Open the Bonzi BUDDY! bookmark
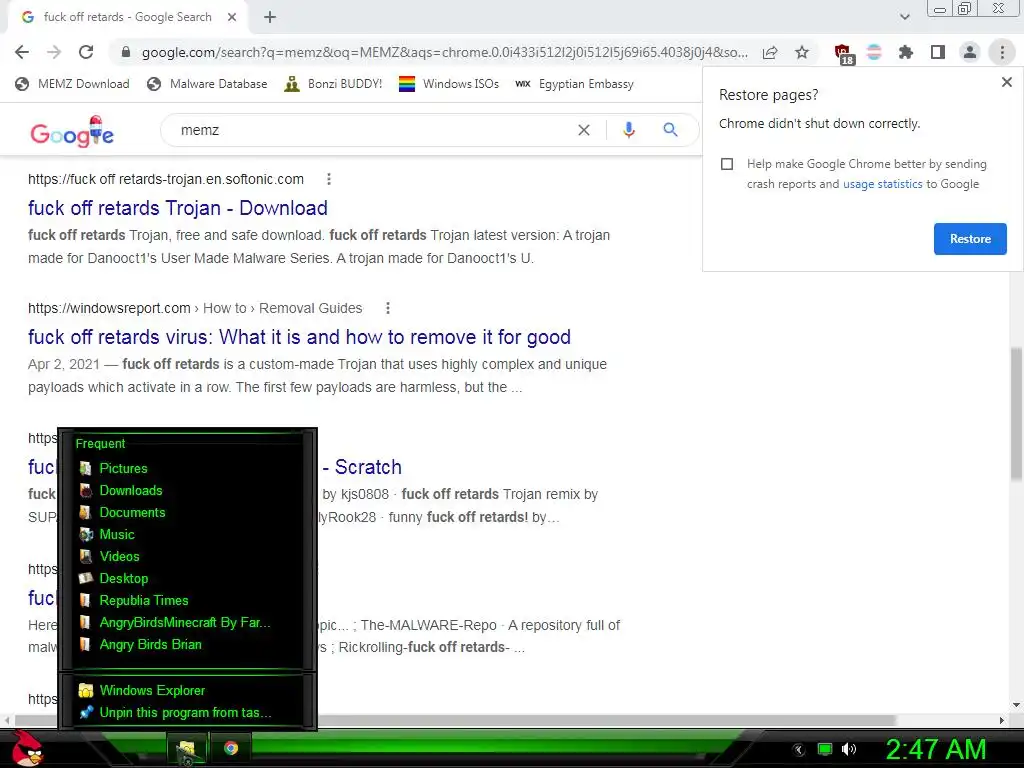1024x768 pixels. coord(333,84)
